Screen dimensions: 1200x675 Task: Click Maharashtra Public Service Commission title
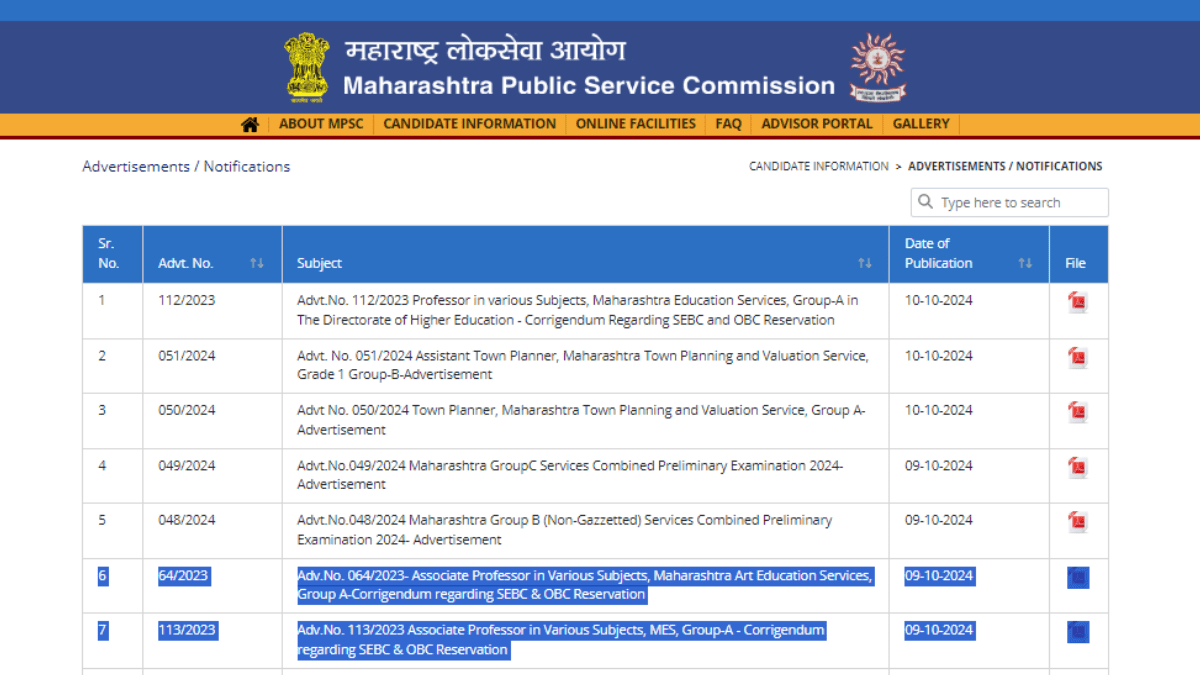[x=589, y=86]
